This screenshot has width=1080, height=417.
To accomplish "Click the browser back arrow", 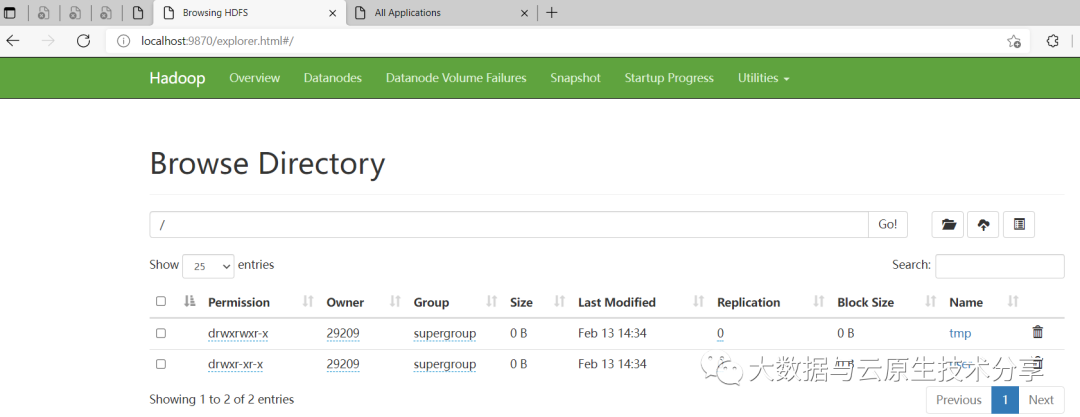I will pyautogui.click(x=13, y=41).
